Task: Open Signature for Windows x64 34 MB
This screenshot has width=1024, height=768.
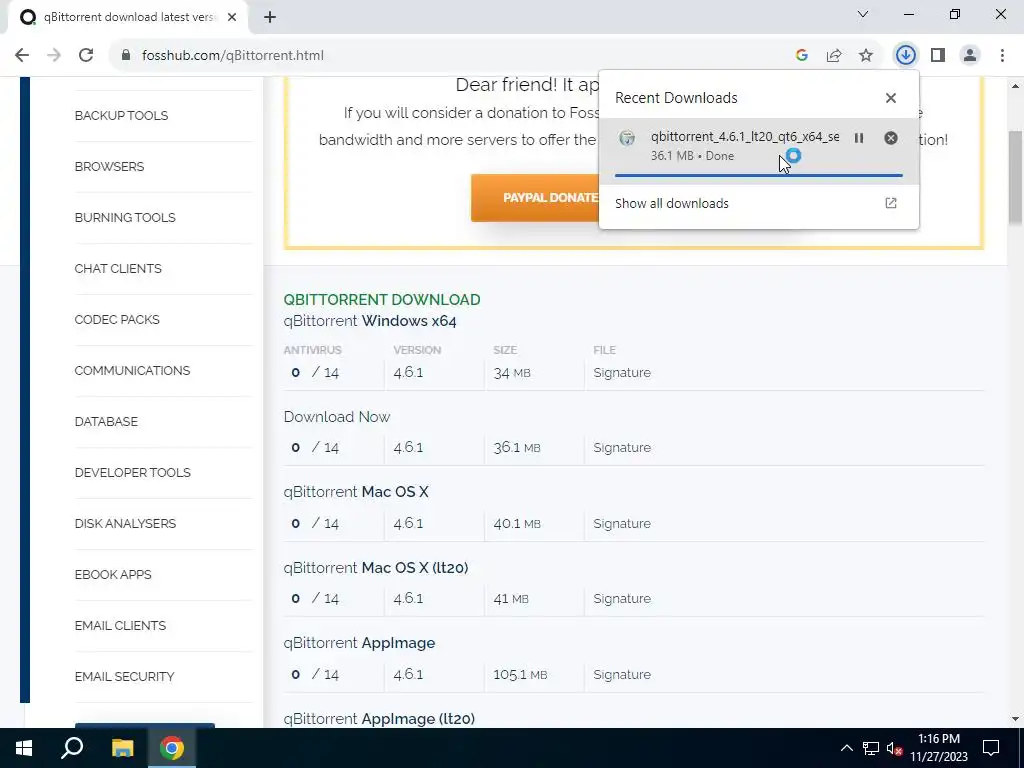Action: [622, 373]
